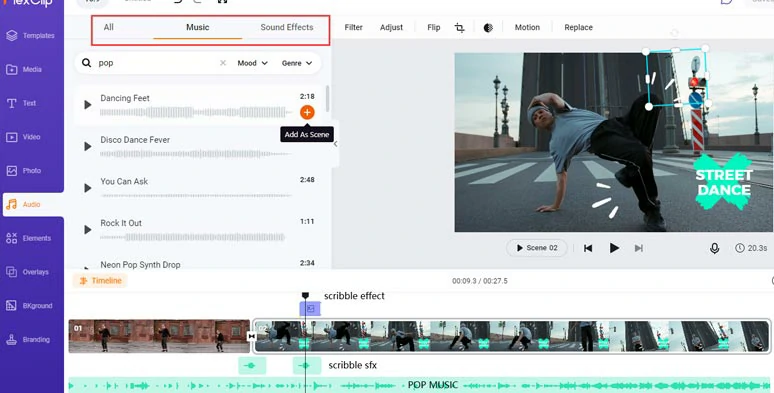Collapse the audio panel with side arrow
The image size is (774, 393).
tap(336, 144)
